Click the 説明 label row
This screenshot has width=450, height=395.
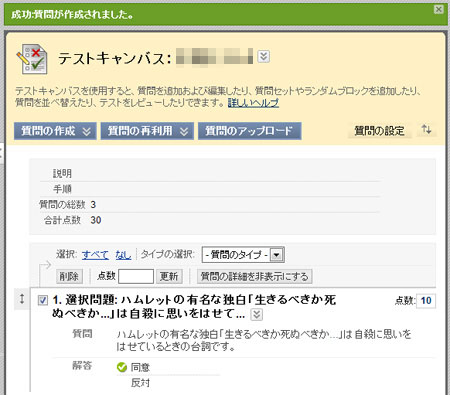[210, 174]
